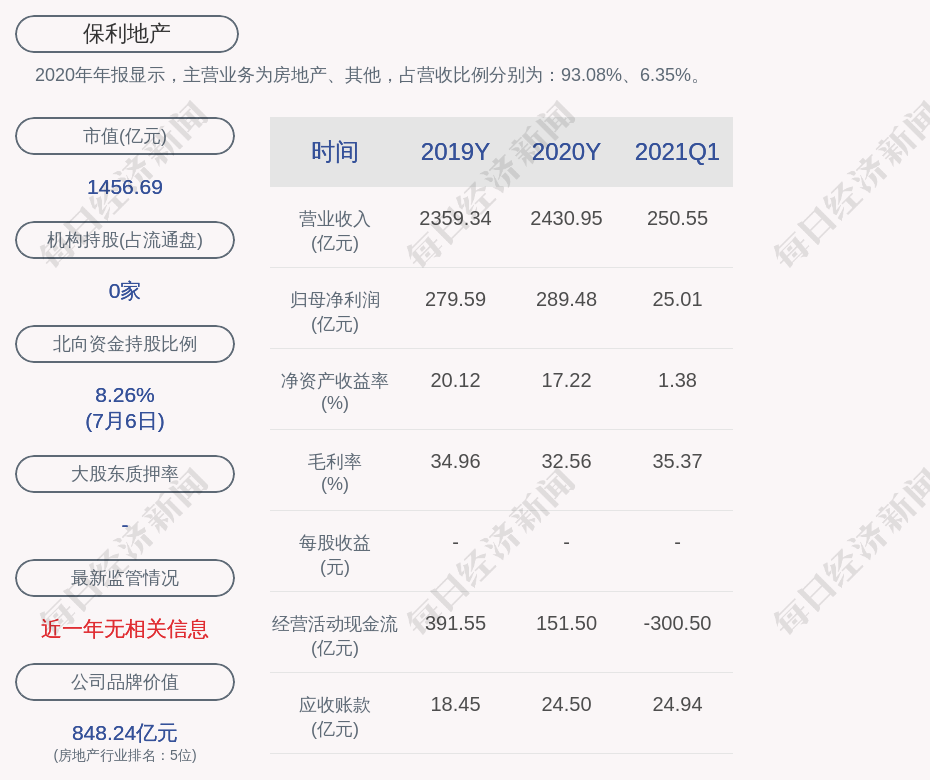This screenshot has height=780, width=930.
Task: Click the 时间 table header
Action: click(x=334, y=152)
